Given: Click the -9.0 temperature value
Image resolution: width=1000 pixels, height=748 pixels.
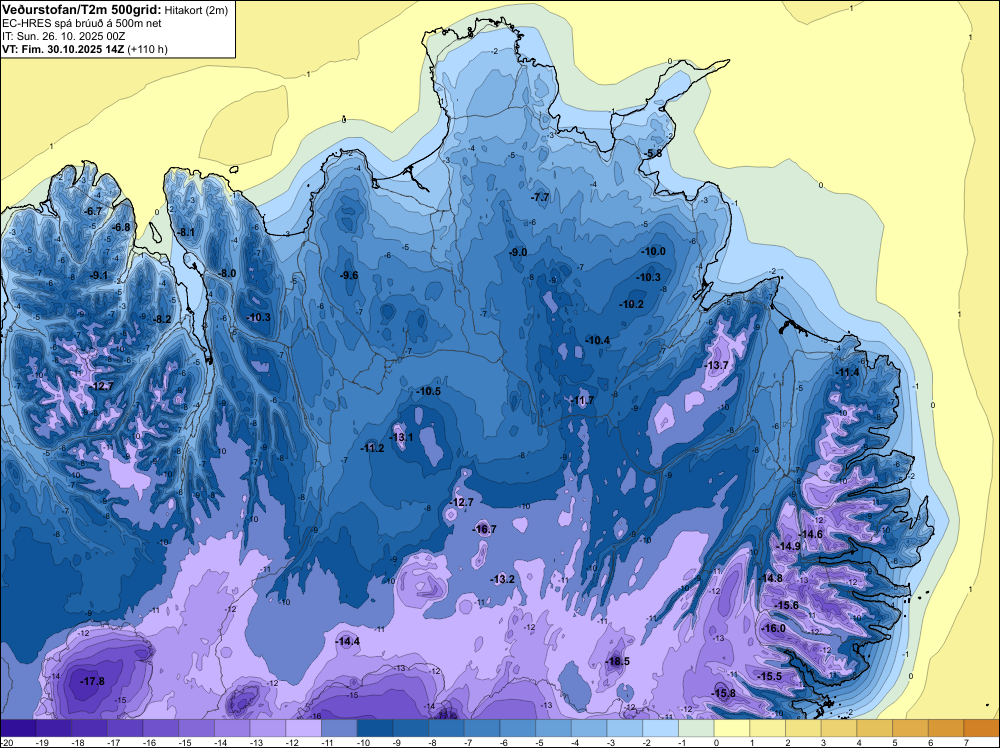Looking at the screenshot, I should coord(518,253).
